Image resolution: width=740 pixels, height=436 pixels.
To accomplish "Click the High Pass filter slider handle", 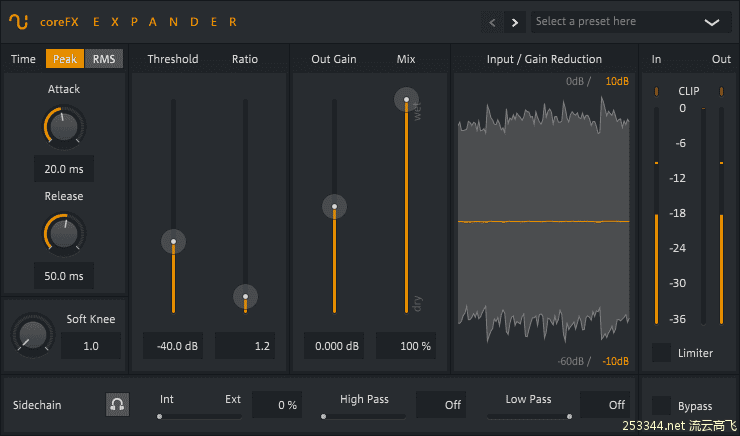I will 323,417.
